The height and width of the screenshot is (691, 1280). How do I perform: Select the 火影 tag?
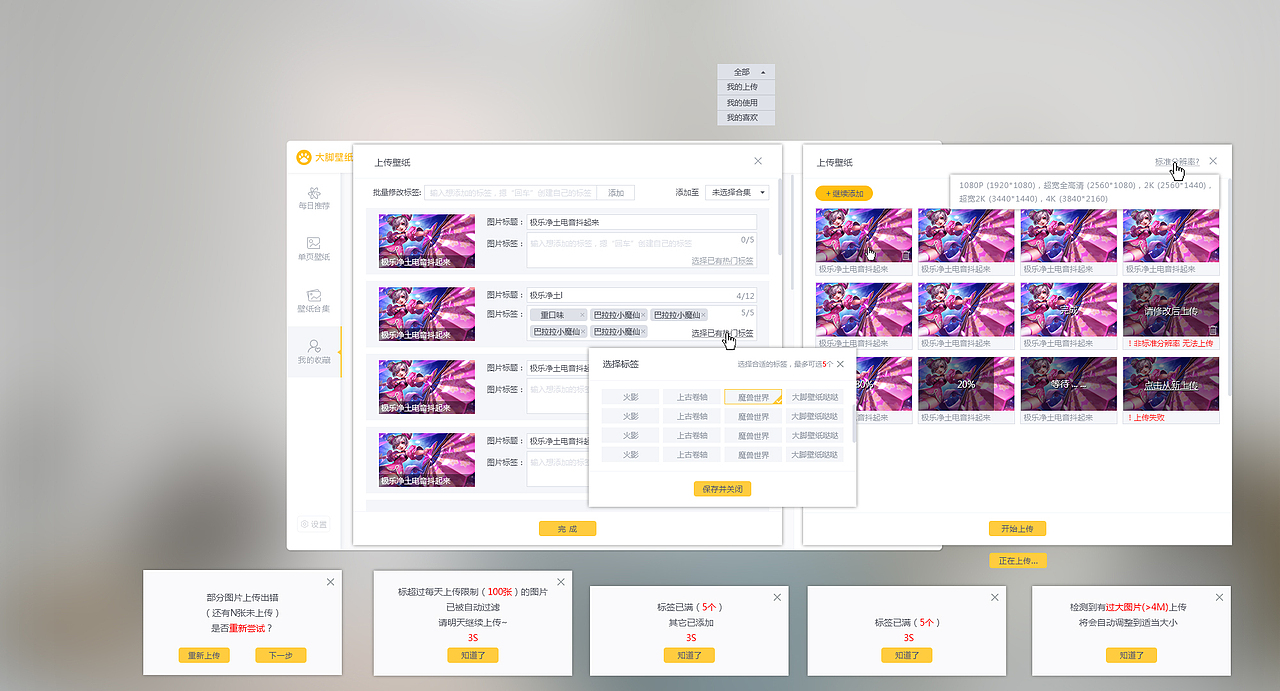(630, 396)
